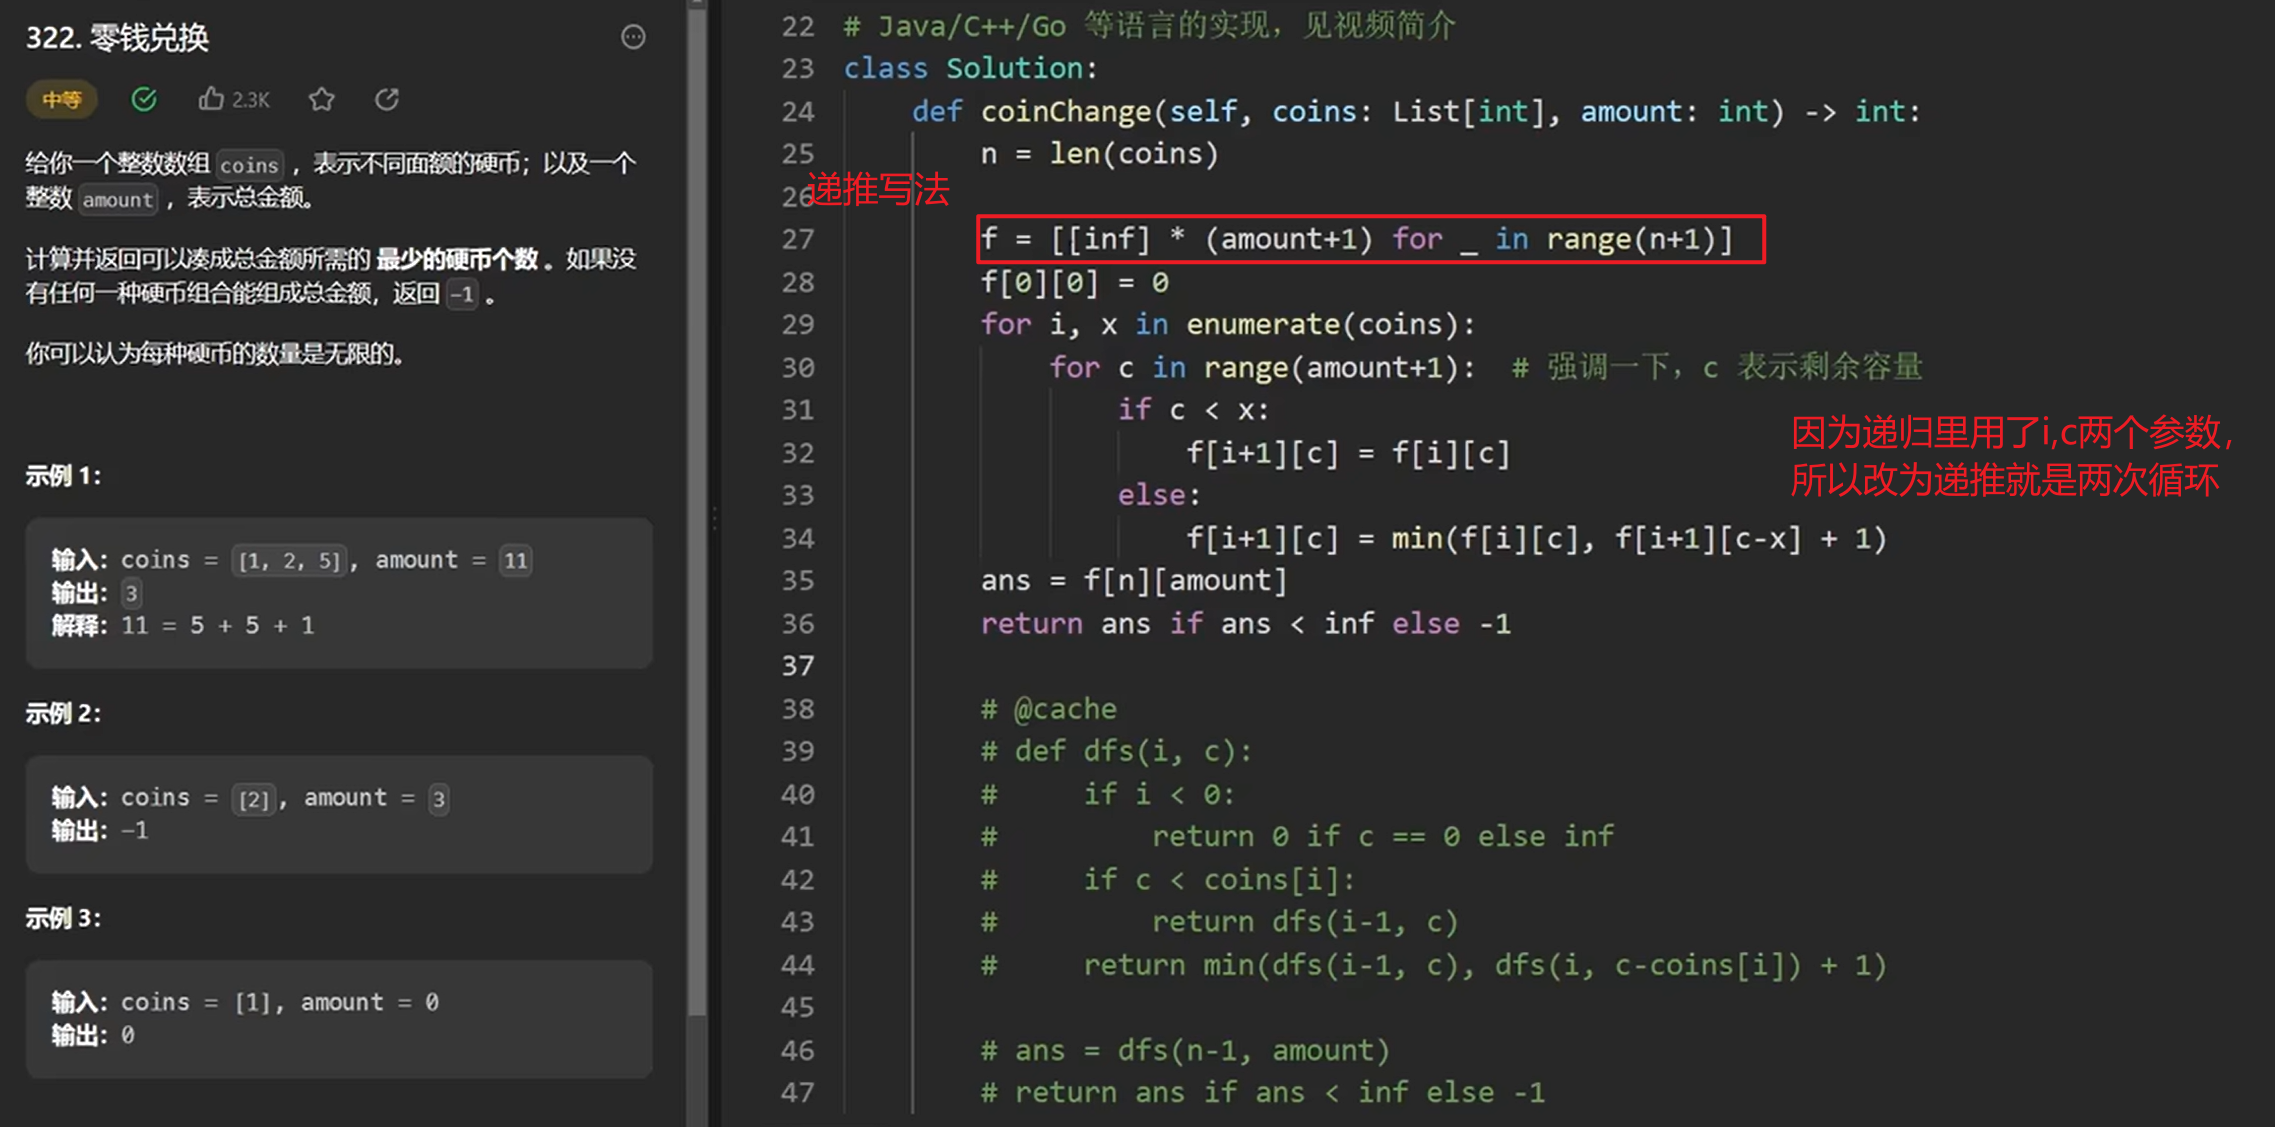Click the share arrow icon
Viewport: 2275px width, 1127px height.
tap(387, 99)
